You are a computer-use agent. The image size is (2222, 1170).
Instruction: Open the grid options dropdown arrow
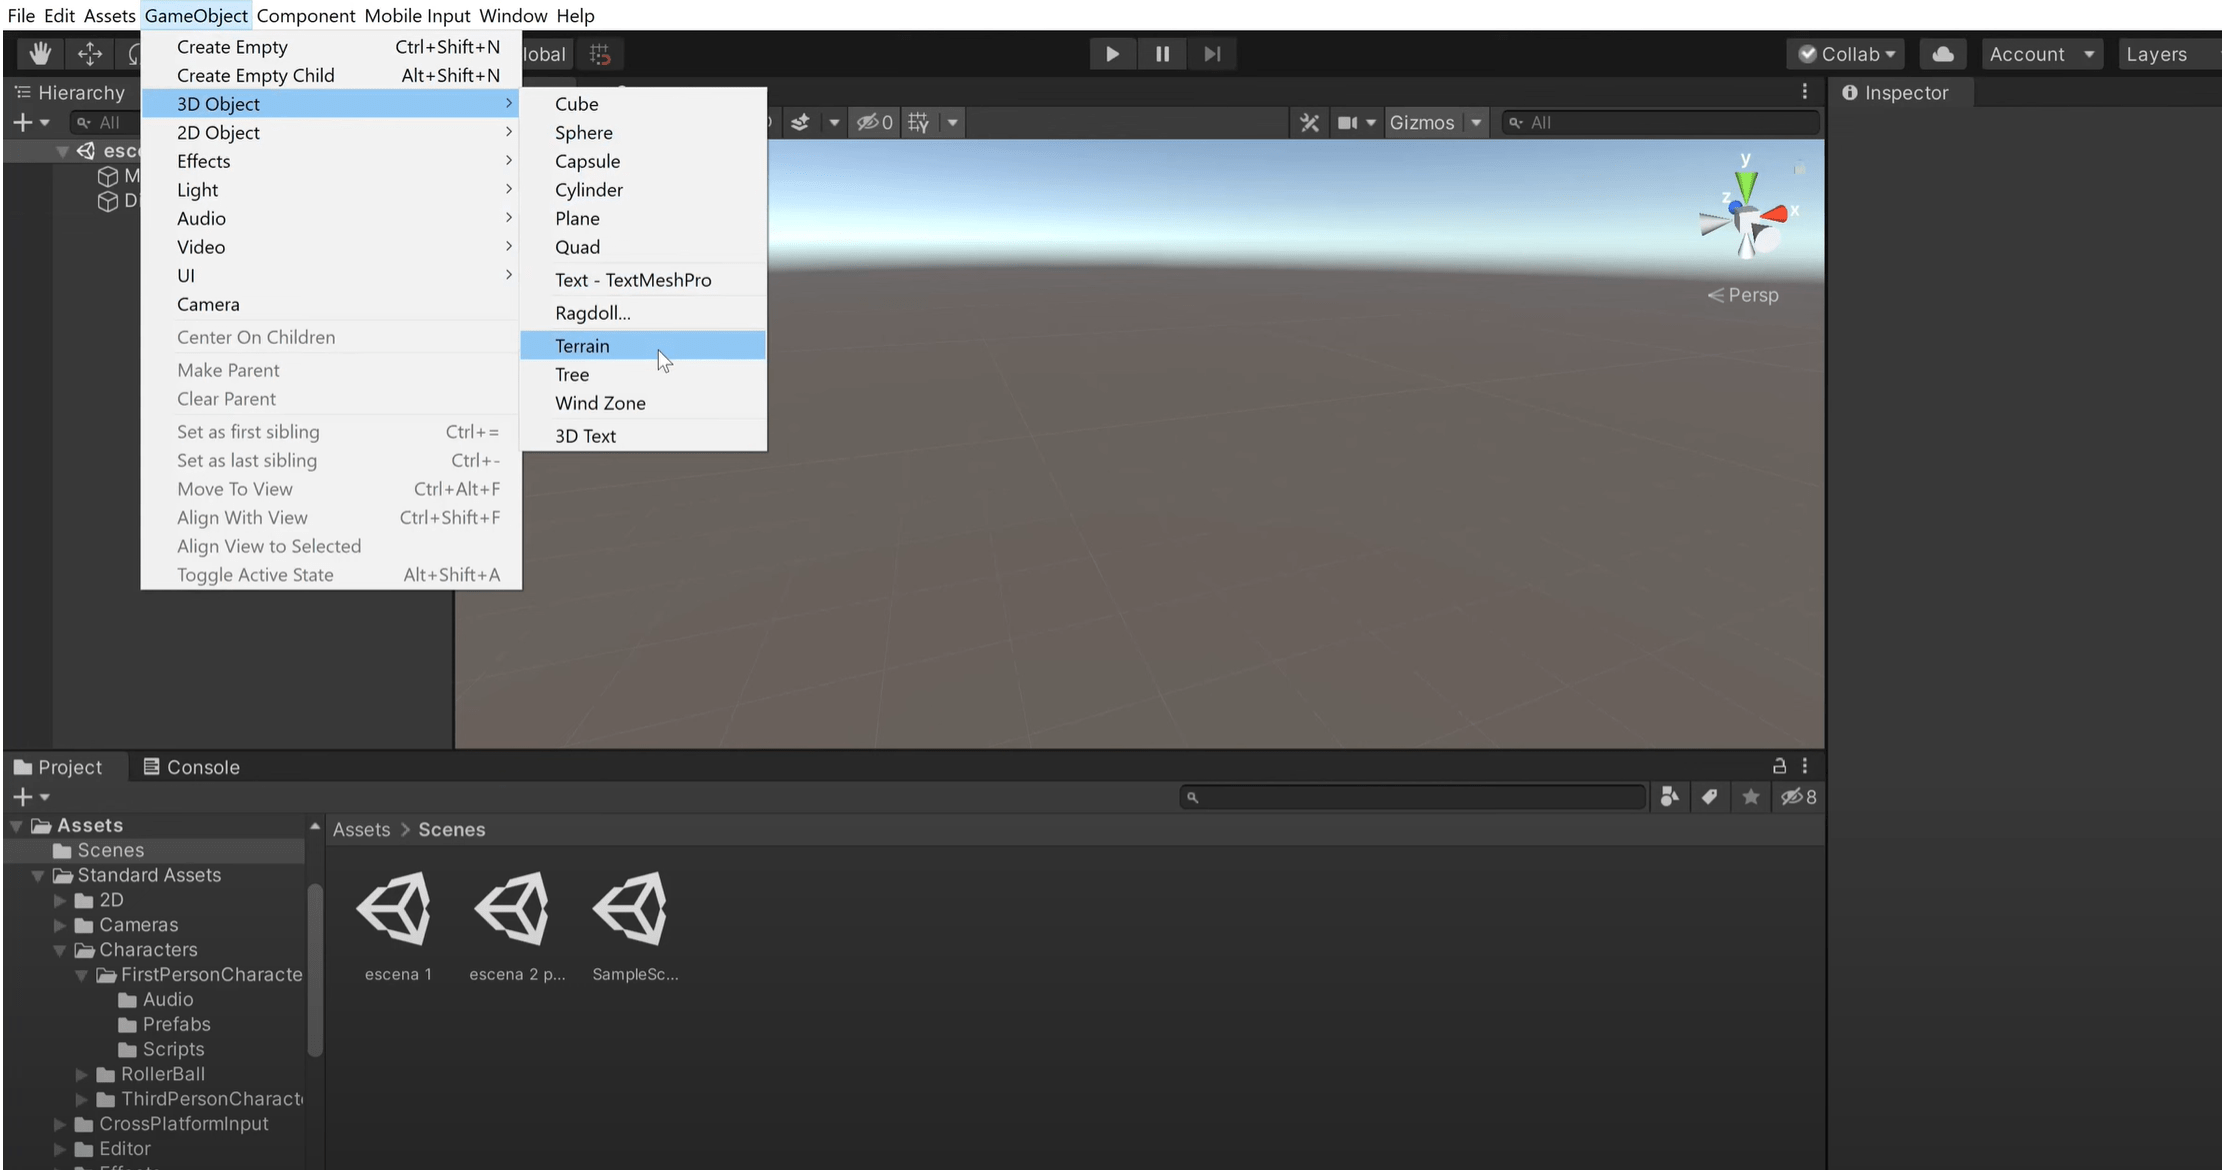click(x=953, y=122)
